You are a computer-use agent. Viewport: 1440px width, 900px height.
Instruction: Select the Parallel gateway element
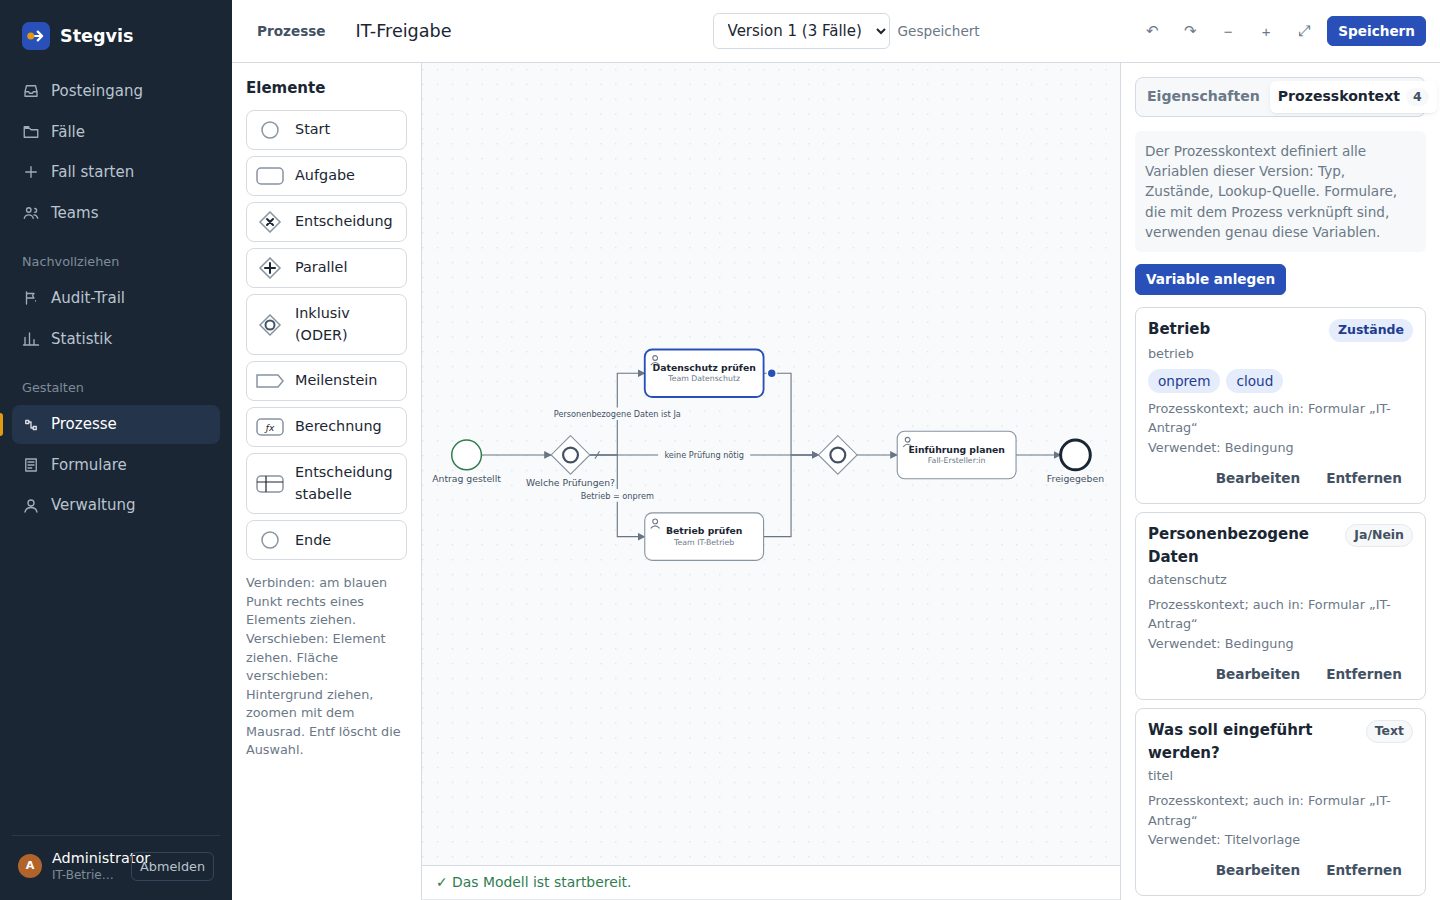[326, 267]
